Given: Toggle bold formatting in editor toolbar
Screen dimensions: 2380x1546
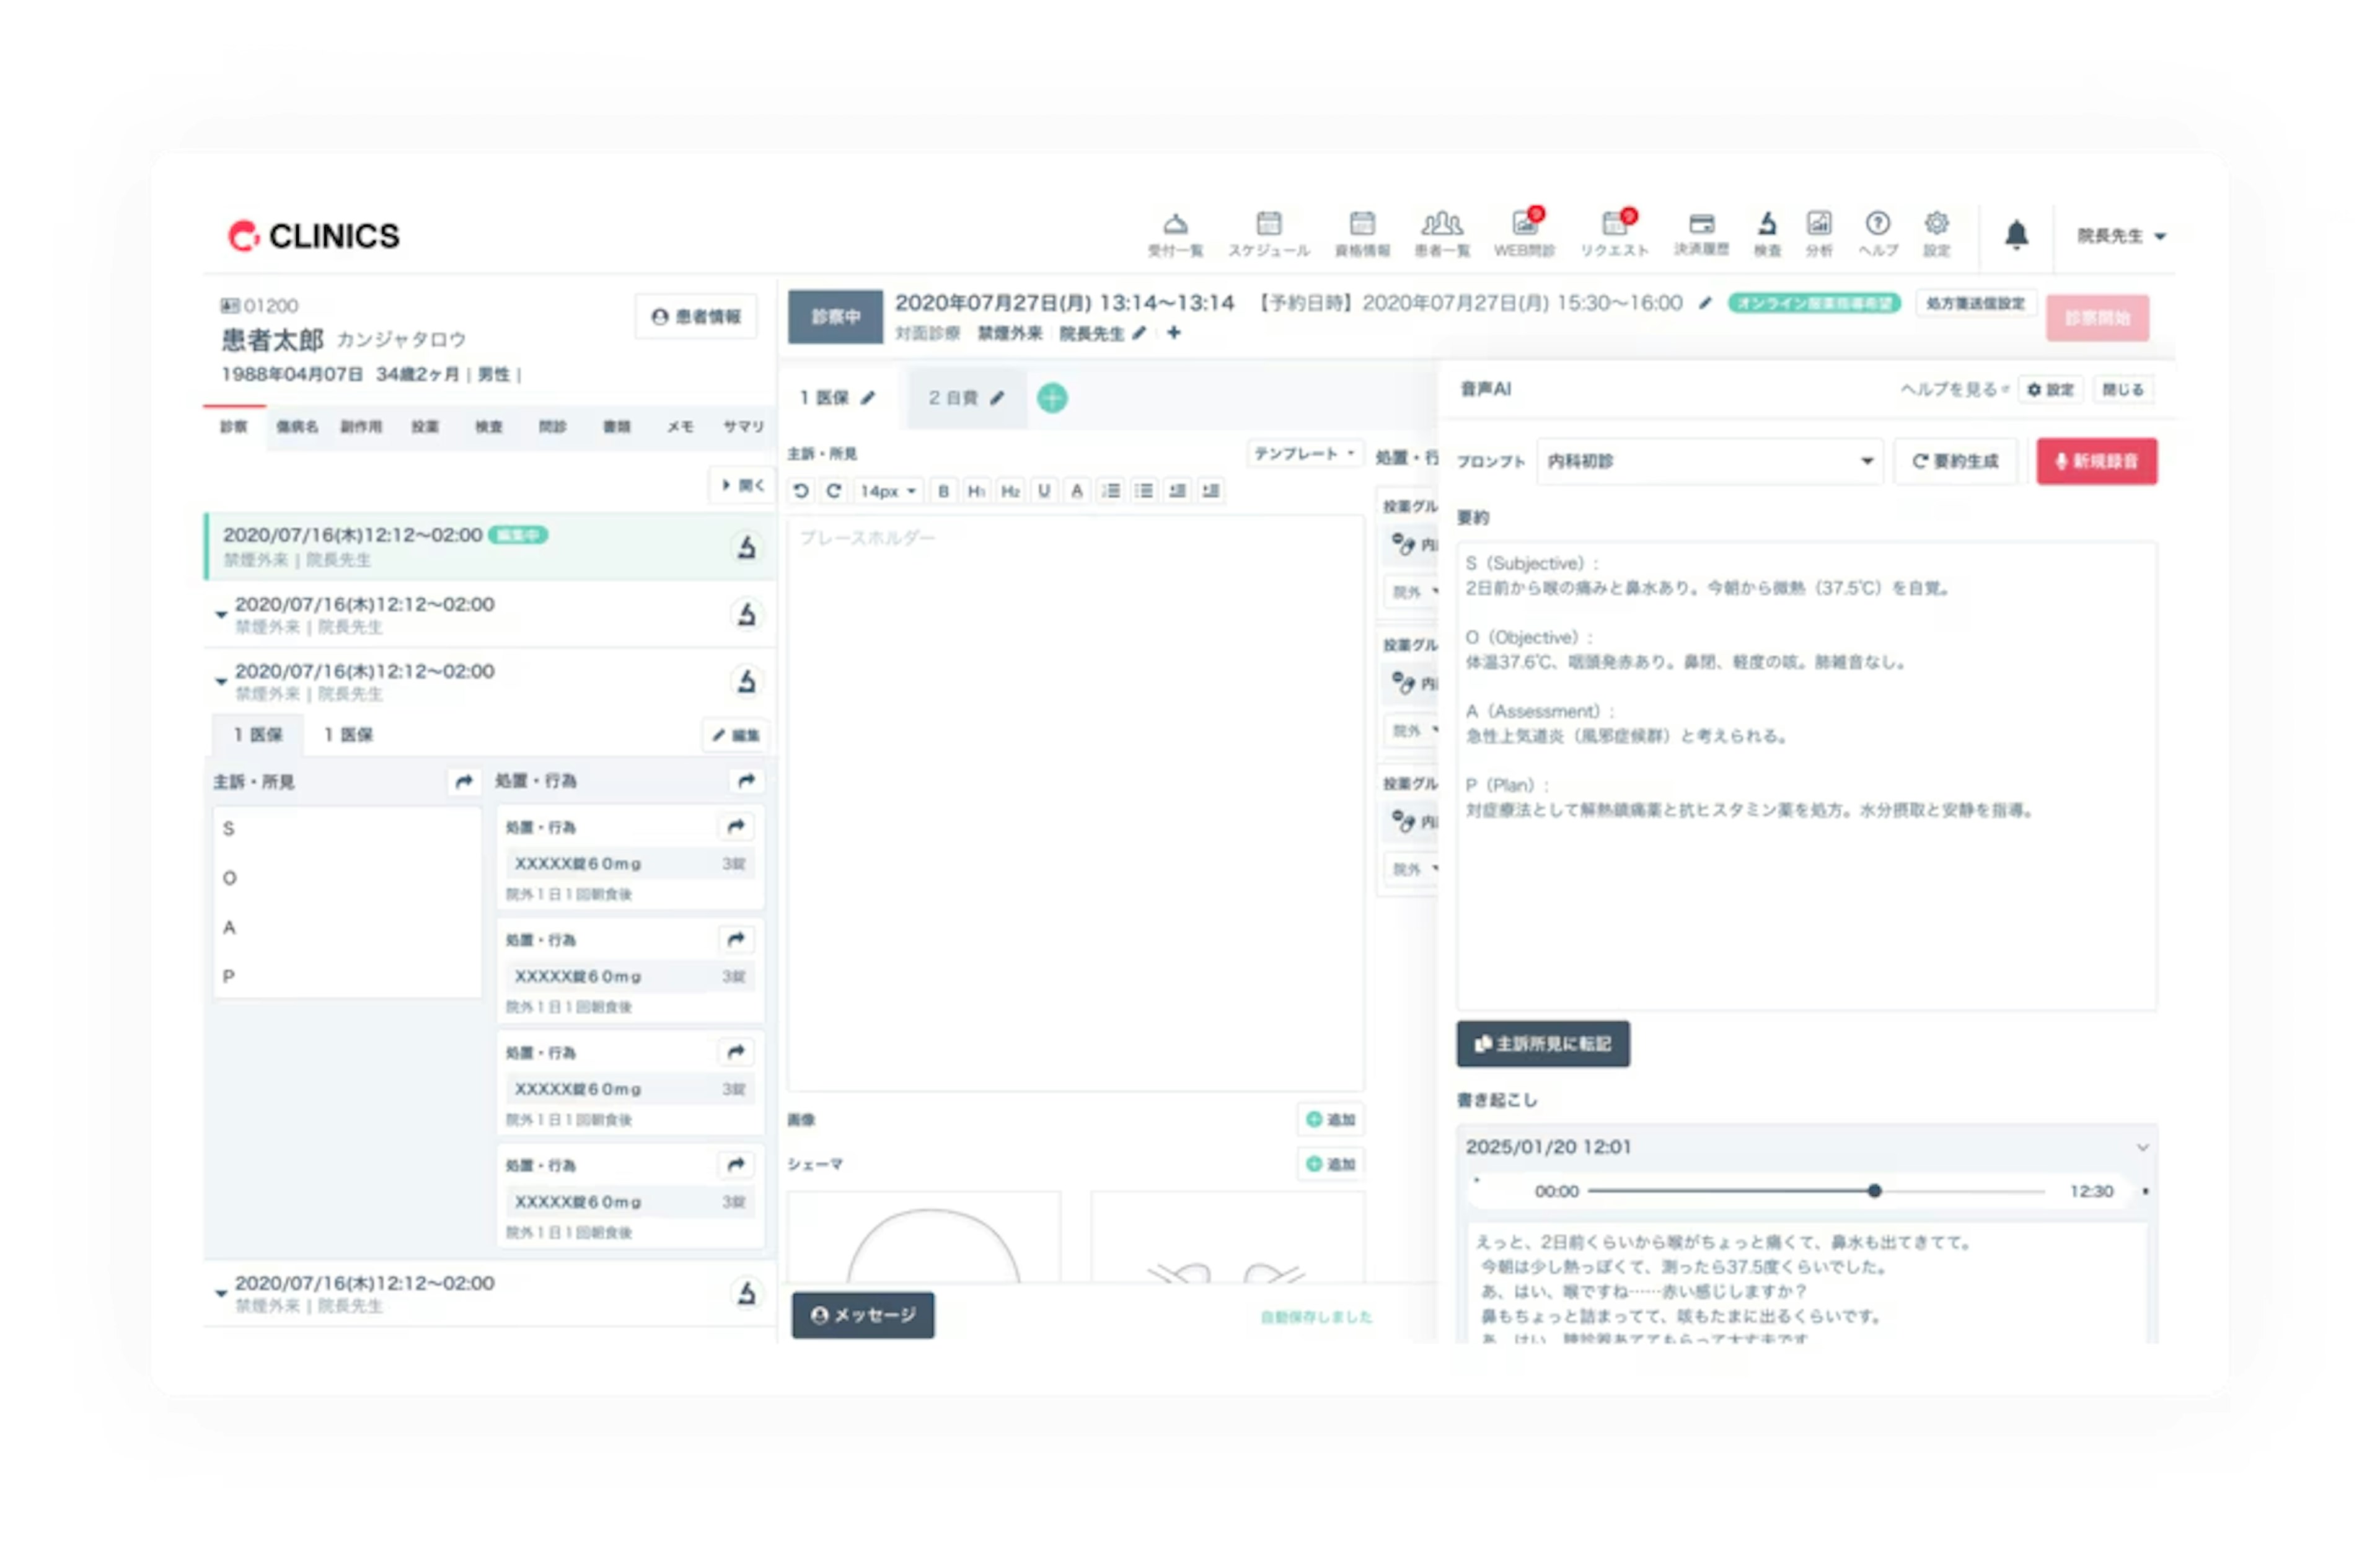Looking at the screenshot, I should pos(943,491).
